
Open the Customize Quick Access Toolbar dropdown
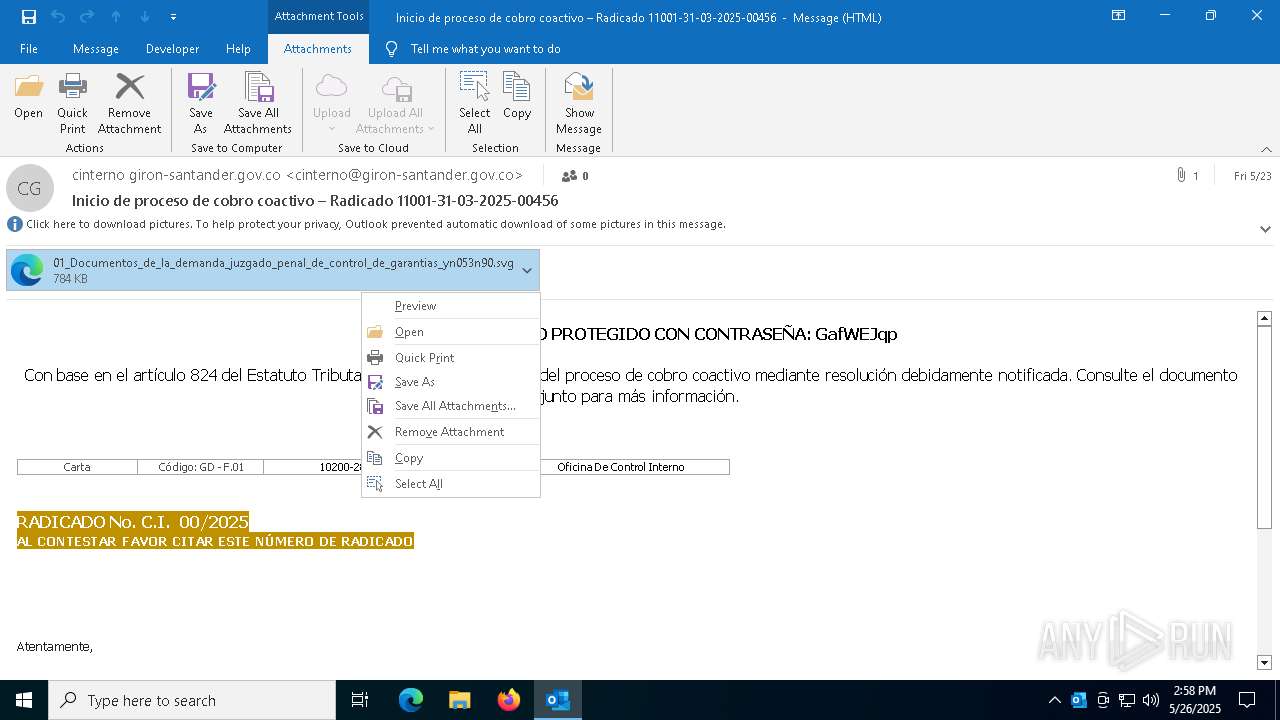(173, 17)
